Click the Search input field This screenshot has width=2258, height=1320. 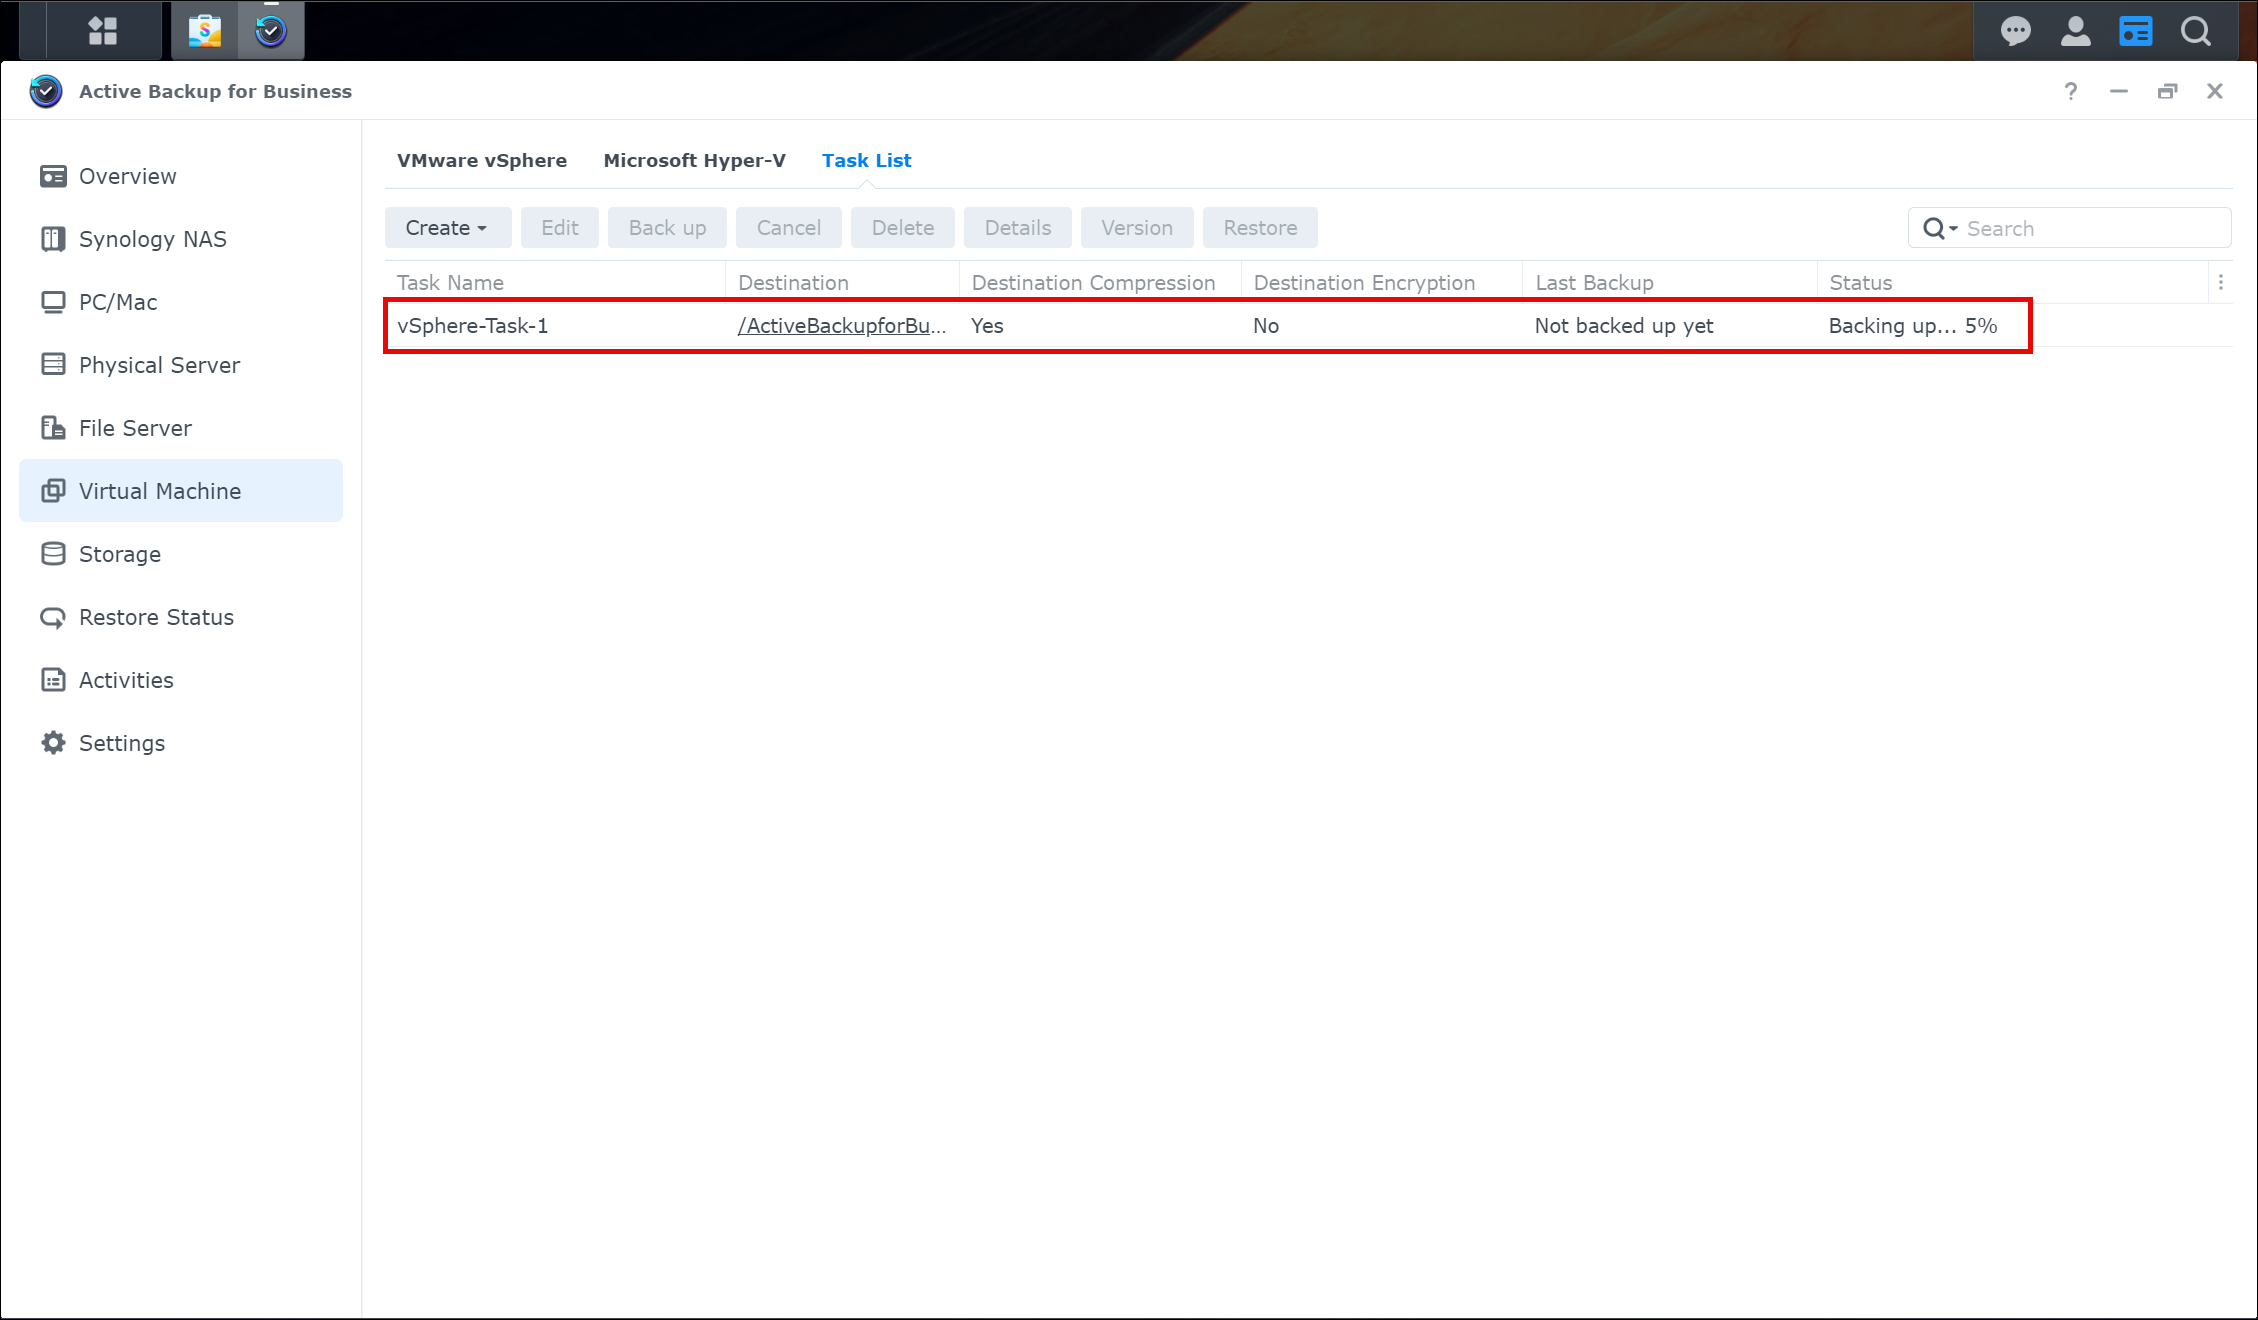(2090, 229)
